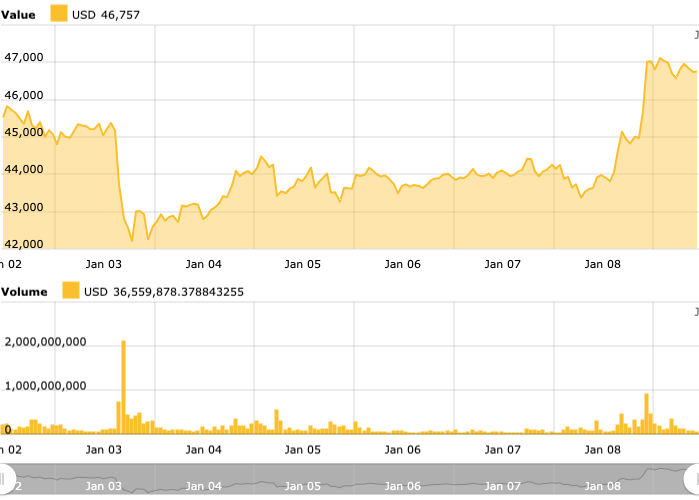Click the 2,000,000,000 volume axis label
This screenshot has height=500, width=699.
46,342
